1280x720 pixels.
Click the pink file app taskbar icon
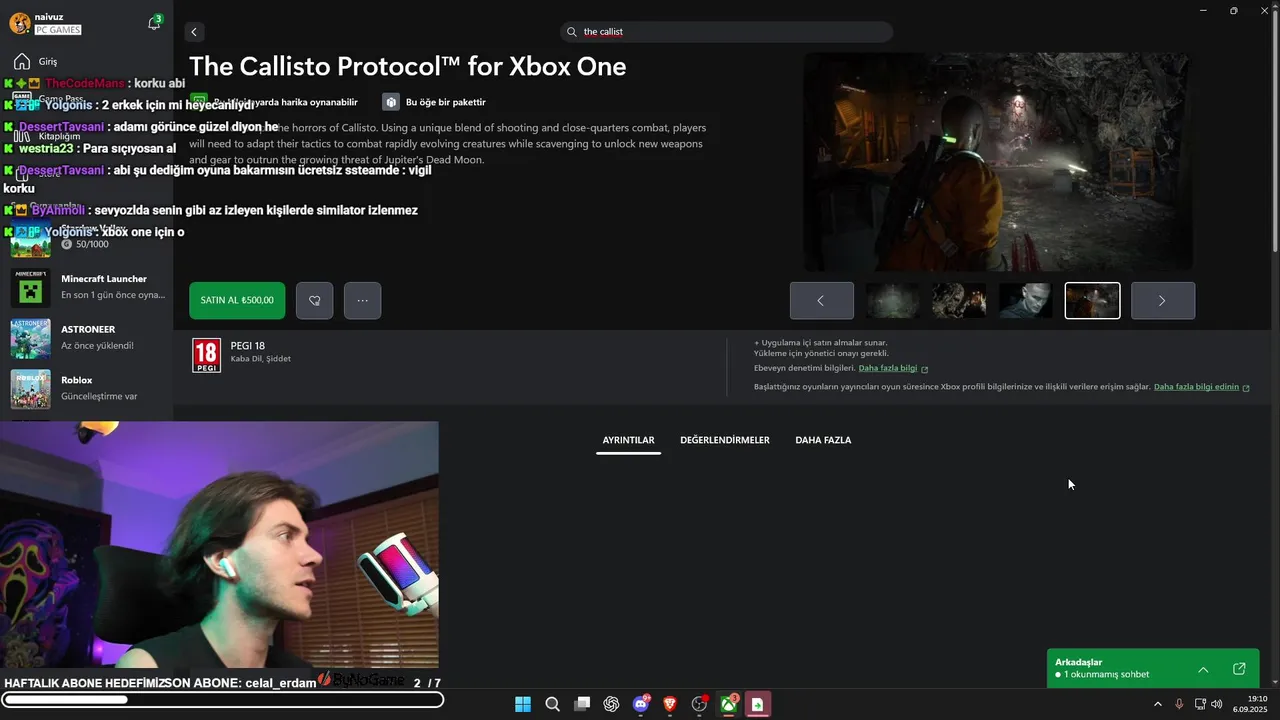point(758,705)
